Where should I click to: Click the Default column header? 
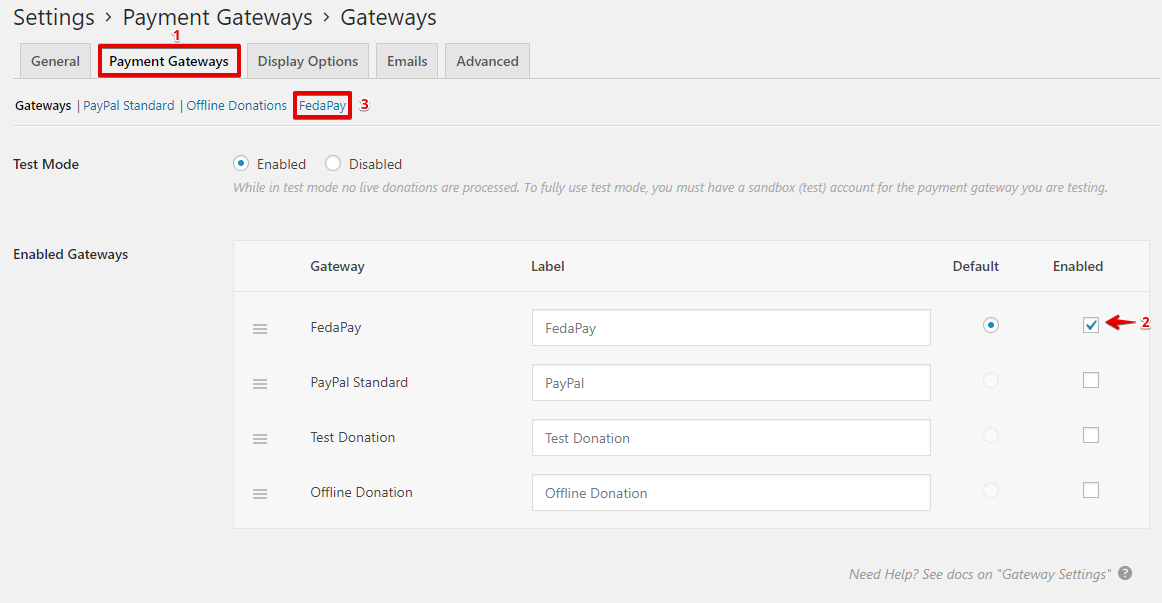coord(975,267)
